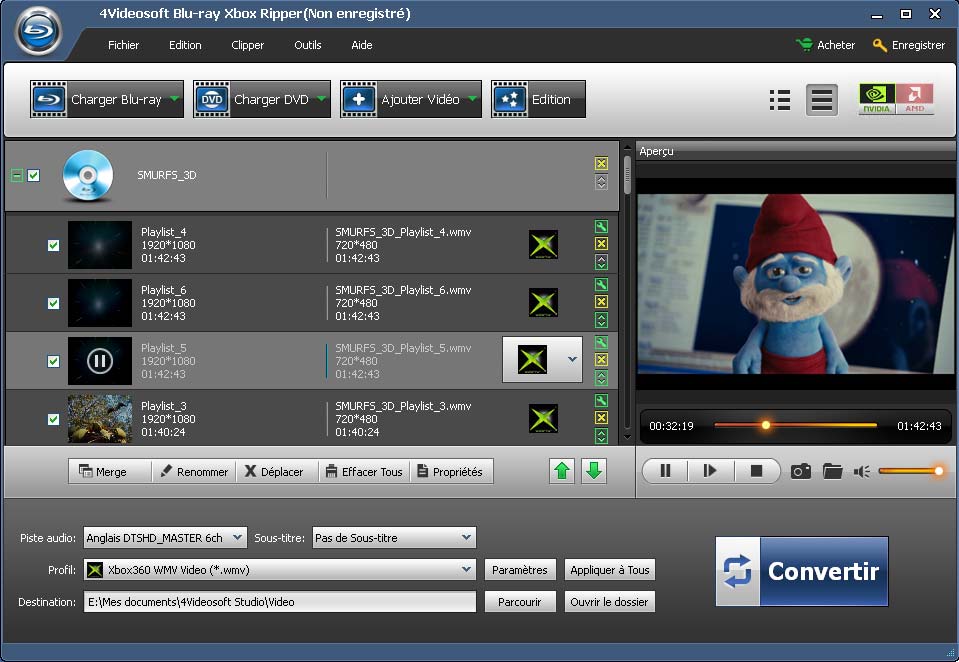Toggle the SMURFS_3D disc checkbox
959x662 pixels.
point(34,175)
